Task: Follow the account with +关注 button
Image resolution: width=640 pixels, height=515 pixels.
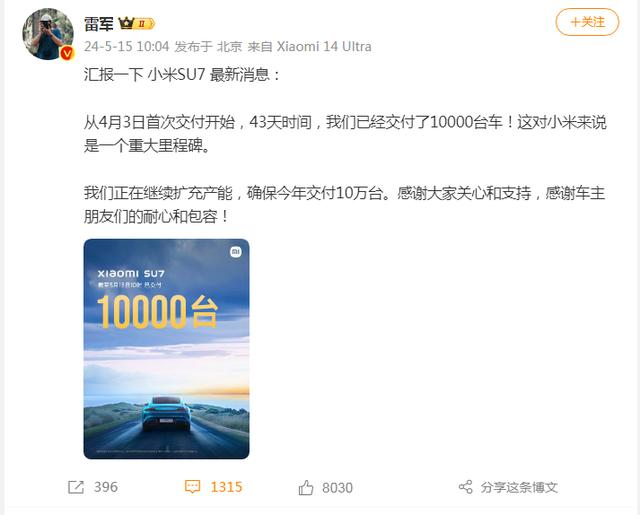Action: 587,22
